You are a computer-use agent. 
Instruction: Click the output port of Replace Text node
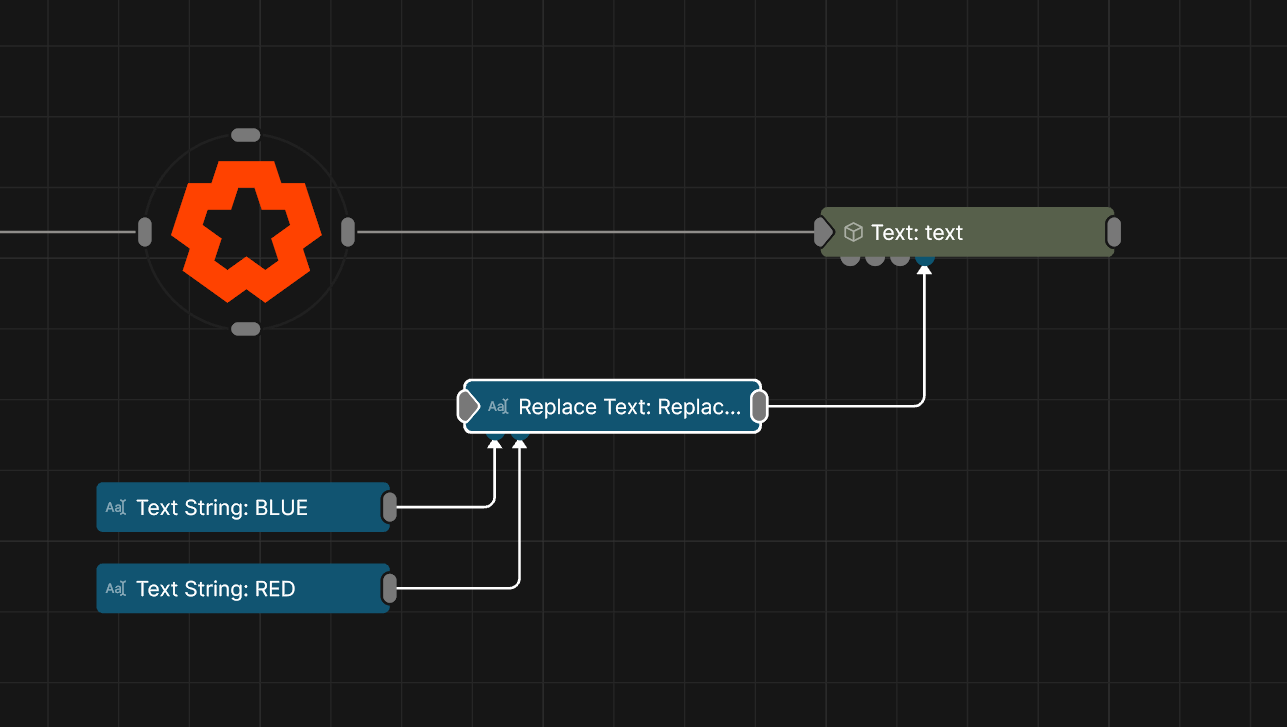click(x=759, y=406)
